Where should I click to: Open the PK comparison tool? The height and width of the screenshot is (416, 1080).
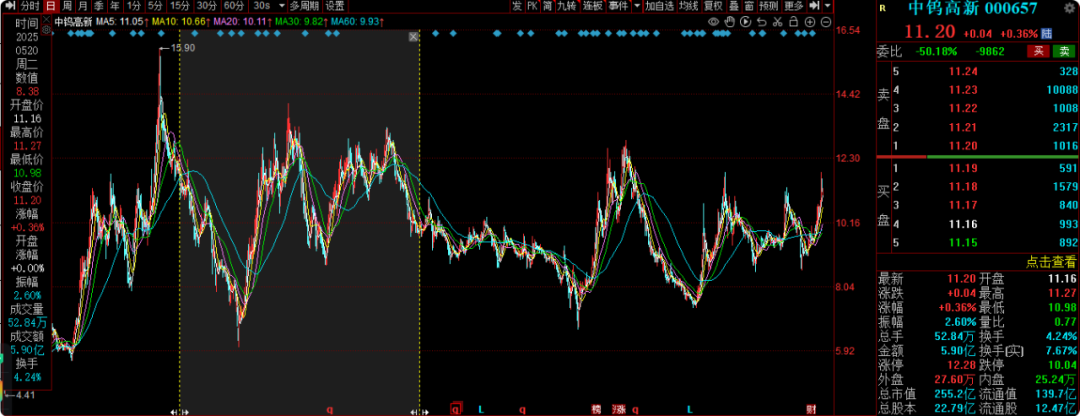[532, 6]
